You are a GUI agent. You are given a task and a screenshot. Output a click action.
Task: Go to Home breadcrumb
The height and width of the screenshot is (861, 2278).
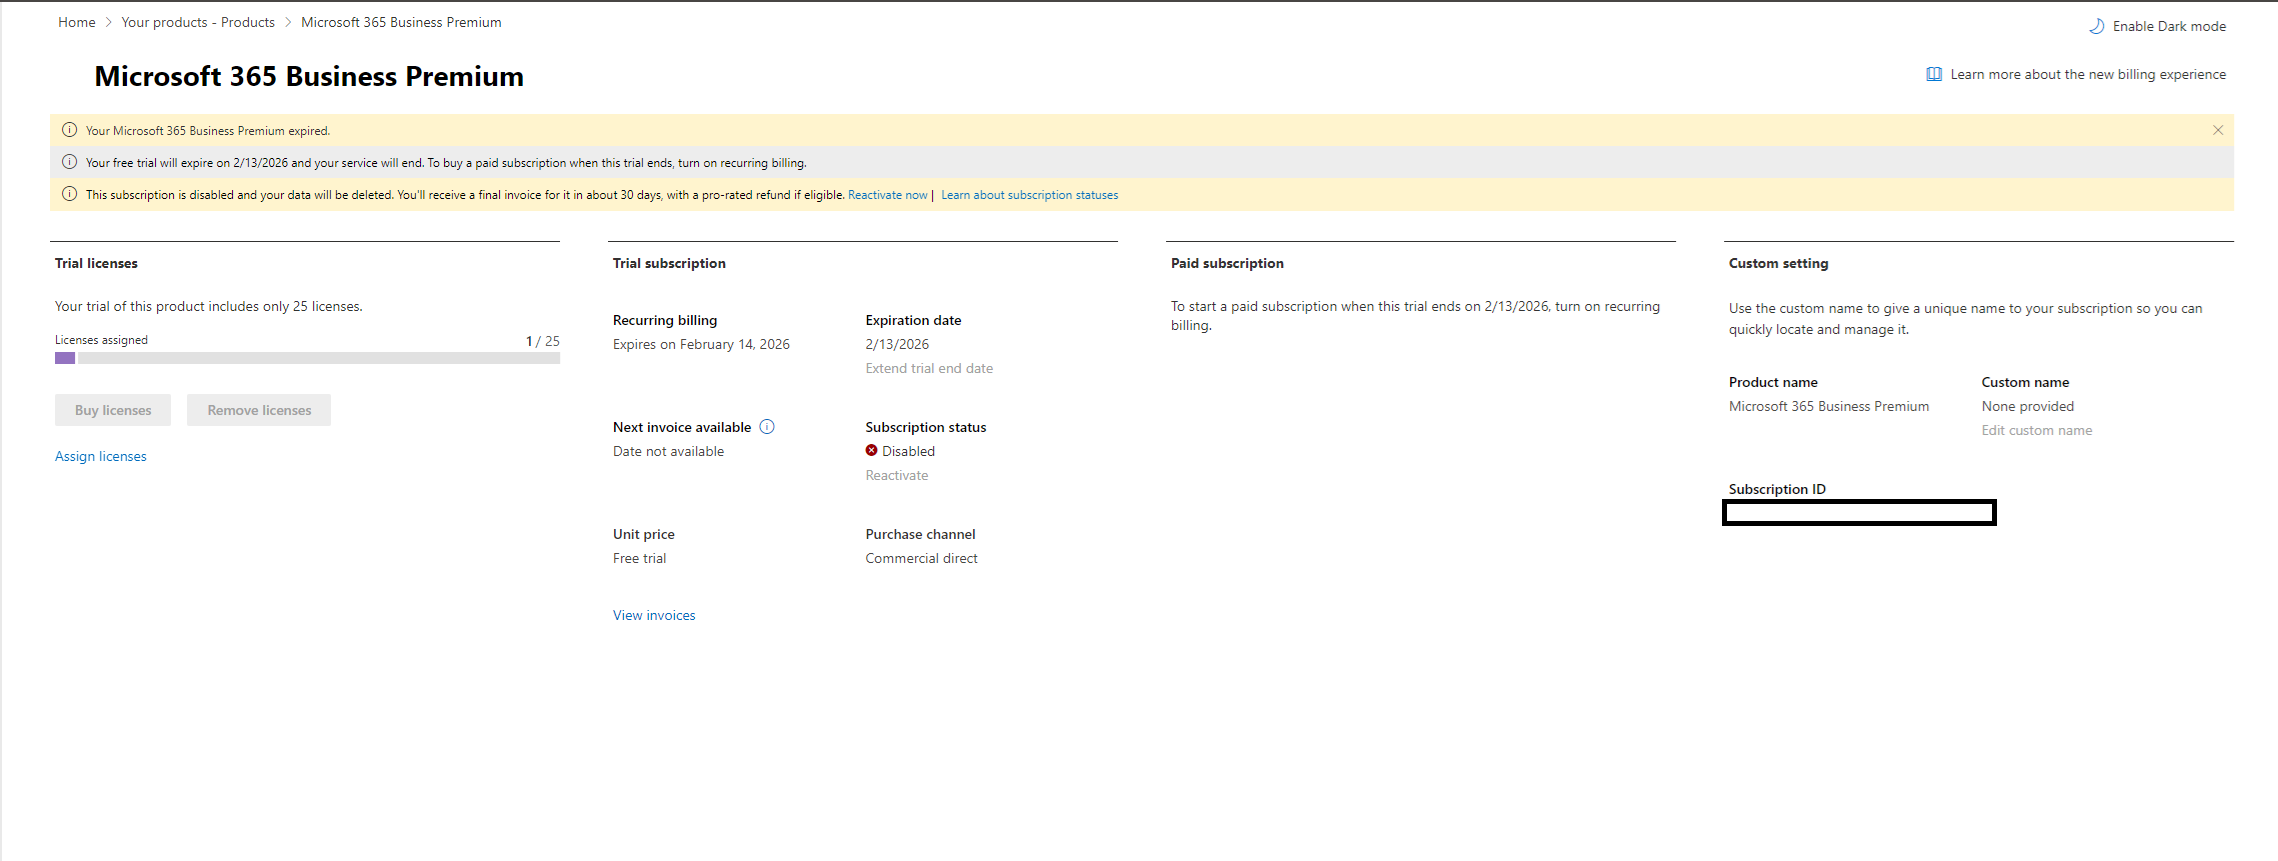[77, 22]
